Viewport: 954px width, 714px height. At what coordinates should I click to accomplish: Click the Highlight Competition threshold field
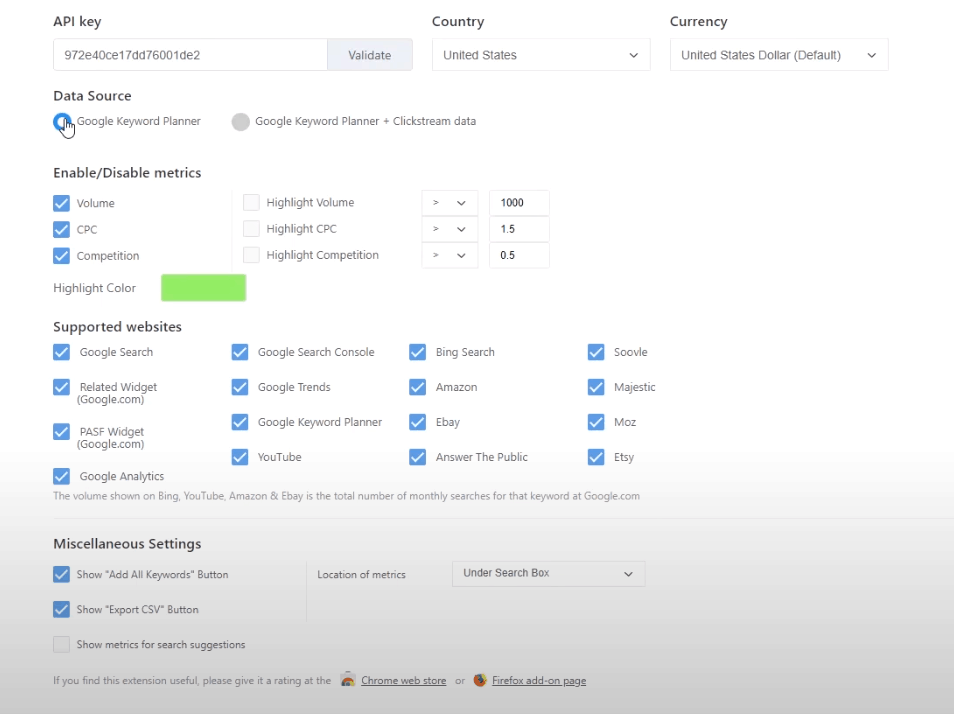[519, 255]
